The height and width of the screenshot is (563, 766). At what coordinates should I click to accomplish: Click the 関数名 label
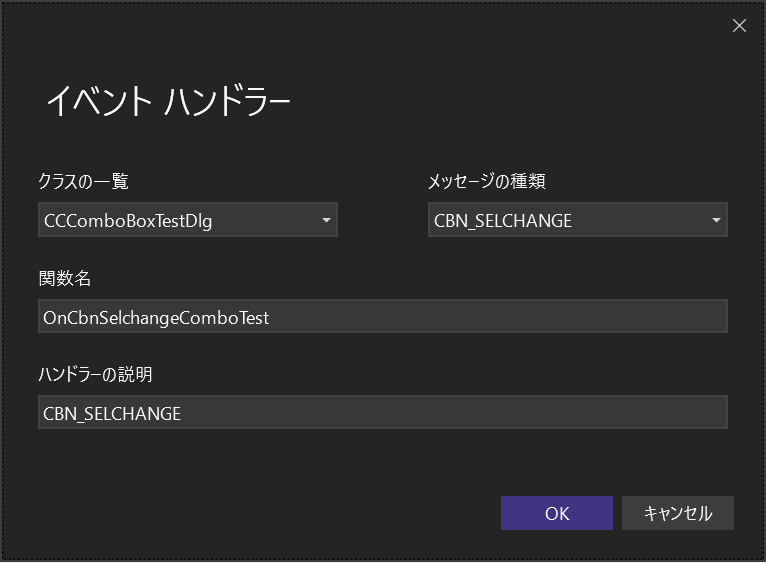[65, 277]
